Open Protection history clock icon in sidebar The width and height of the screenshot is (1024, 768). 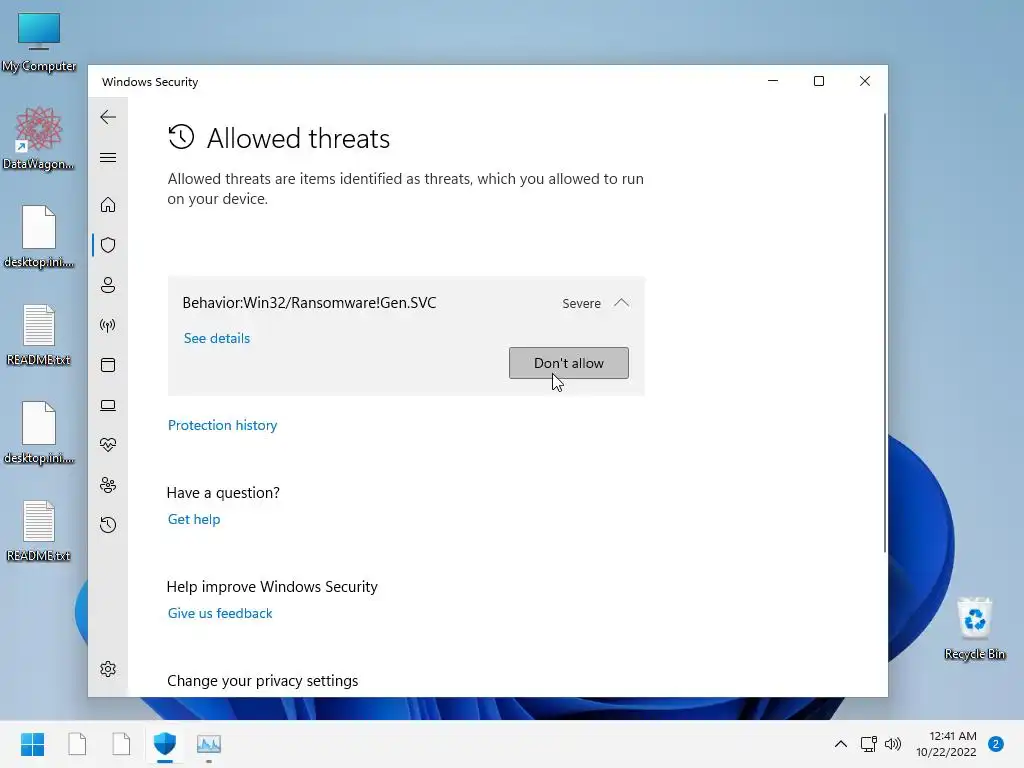tap(108, 525)
